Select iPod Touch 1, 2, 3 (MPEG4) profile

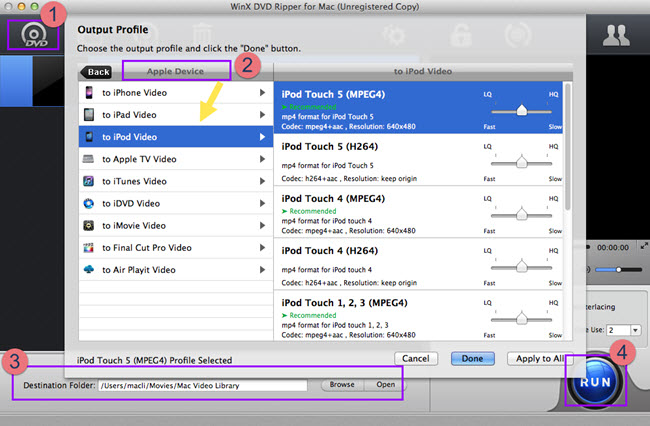click(x=418, y=315)
